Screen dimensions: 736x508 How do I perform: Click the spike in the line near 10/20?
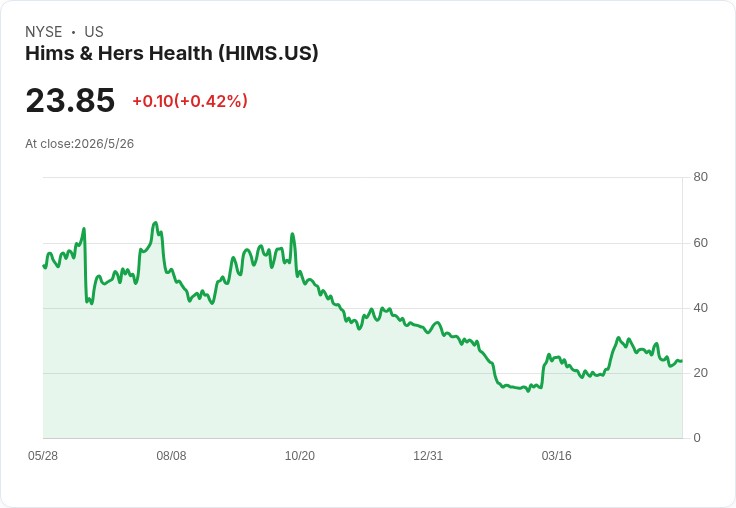point(292,233)
